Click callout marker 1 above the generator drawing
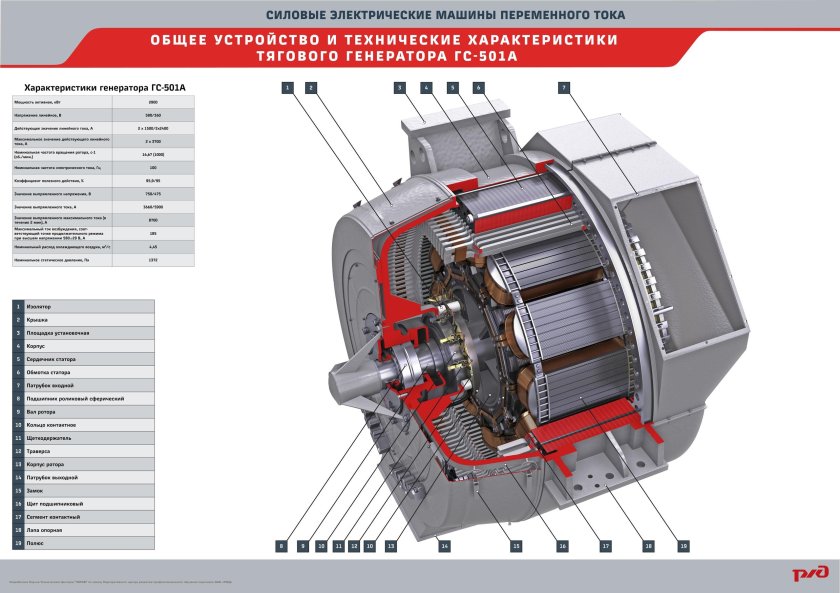840x593 pixels. [x=287, y=88]
